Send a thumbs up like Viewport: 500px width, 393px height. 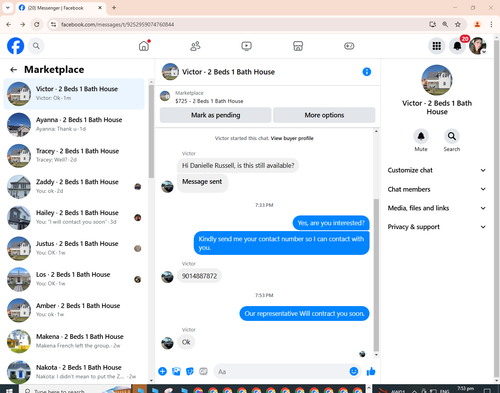click(x=371, y=371)
